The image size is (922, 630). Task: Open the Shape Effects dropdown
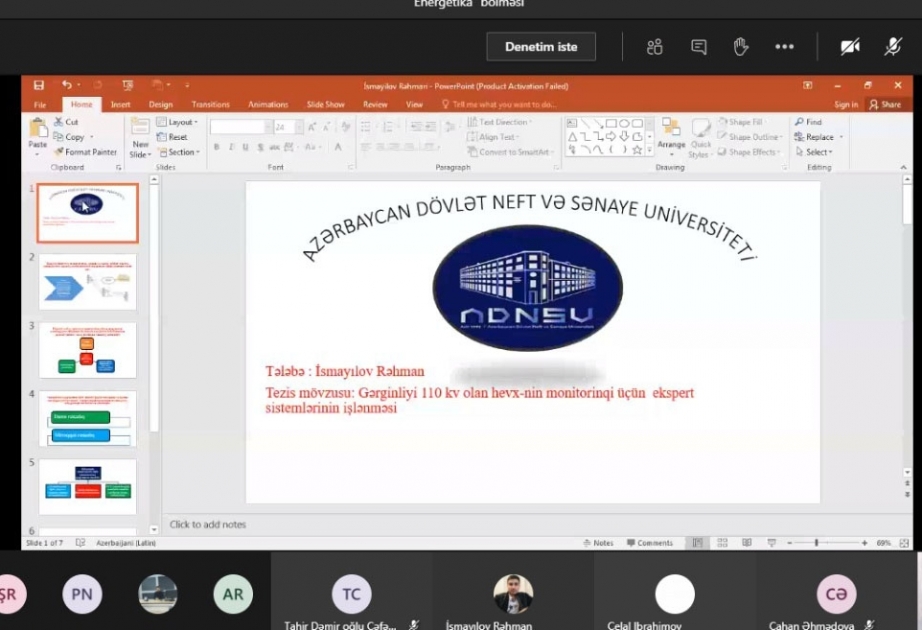tap(750, 152)
